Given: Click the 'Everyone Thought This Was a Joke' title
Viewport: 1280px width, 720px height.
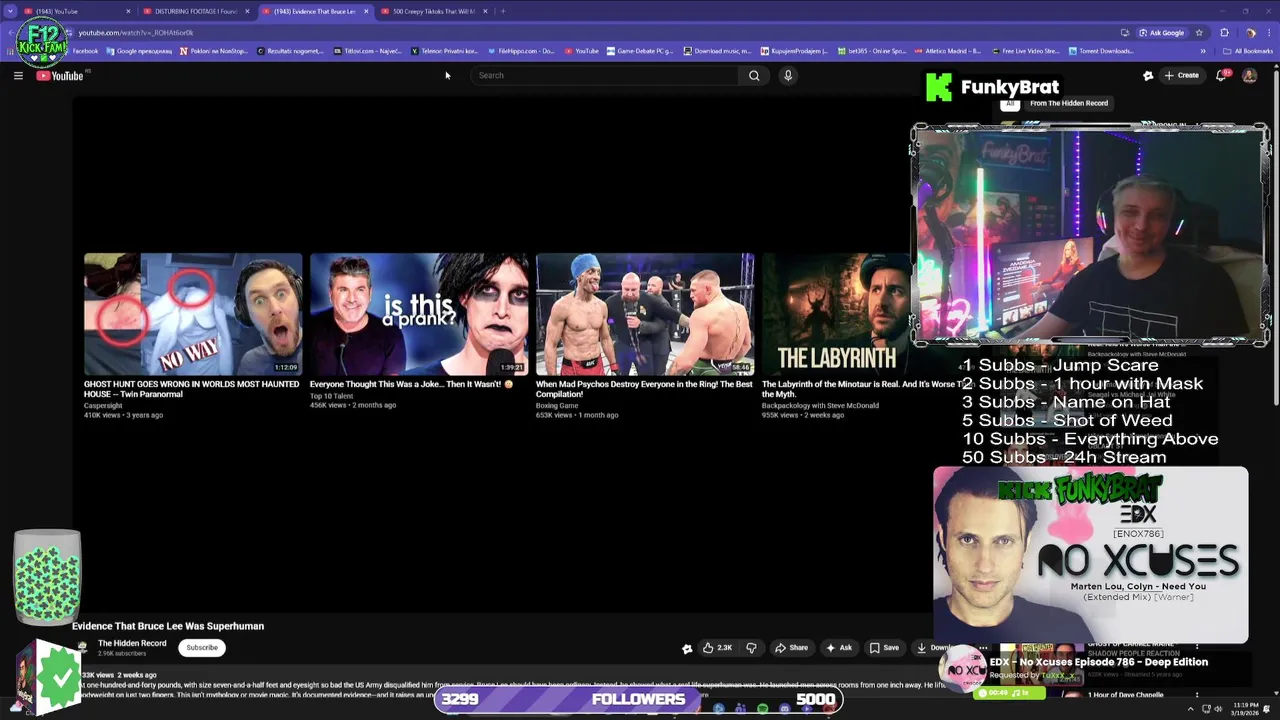Looking at the screenshot, I should pyautogui.click(x=411, y=384).
